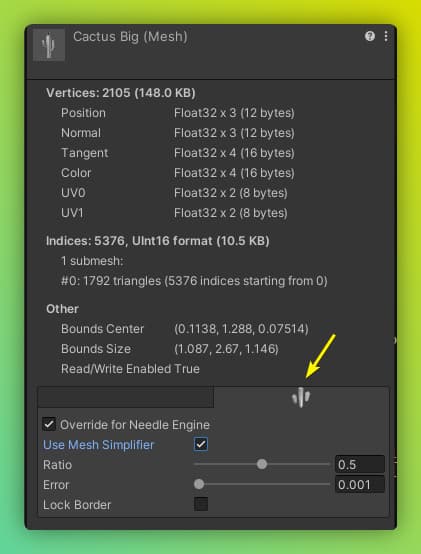Enable the Lock Border checkbox

pyautogui.click(x=201, y=504)
